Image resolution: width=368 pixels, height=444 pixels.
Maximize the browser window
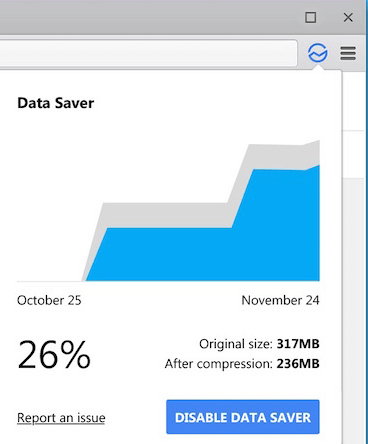pyautogui.click(x=311, y=17)
